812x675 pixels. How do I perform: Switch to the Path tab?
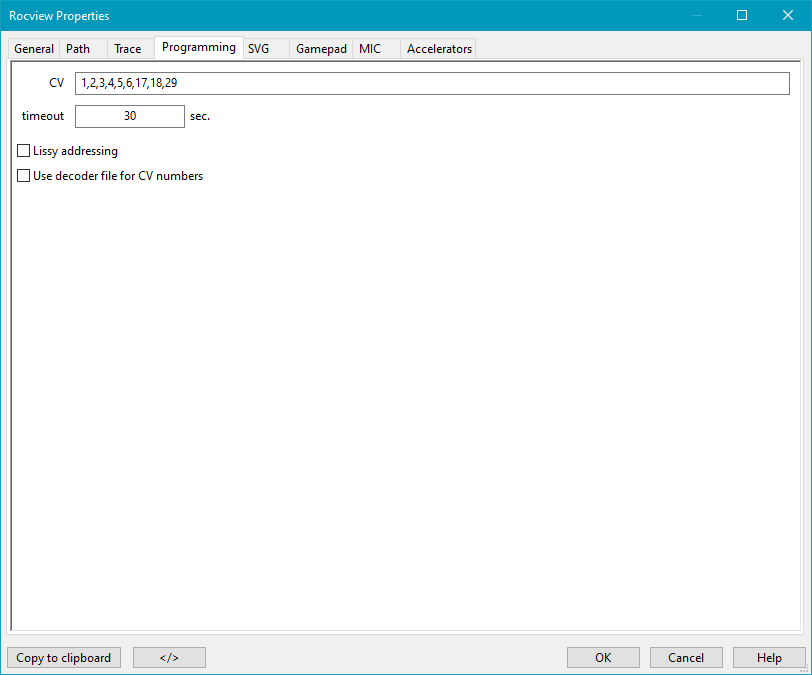pos(78,49)
